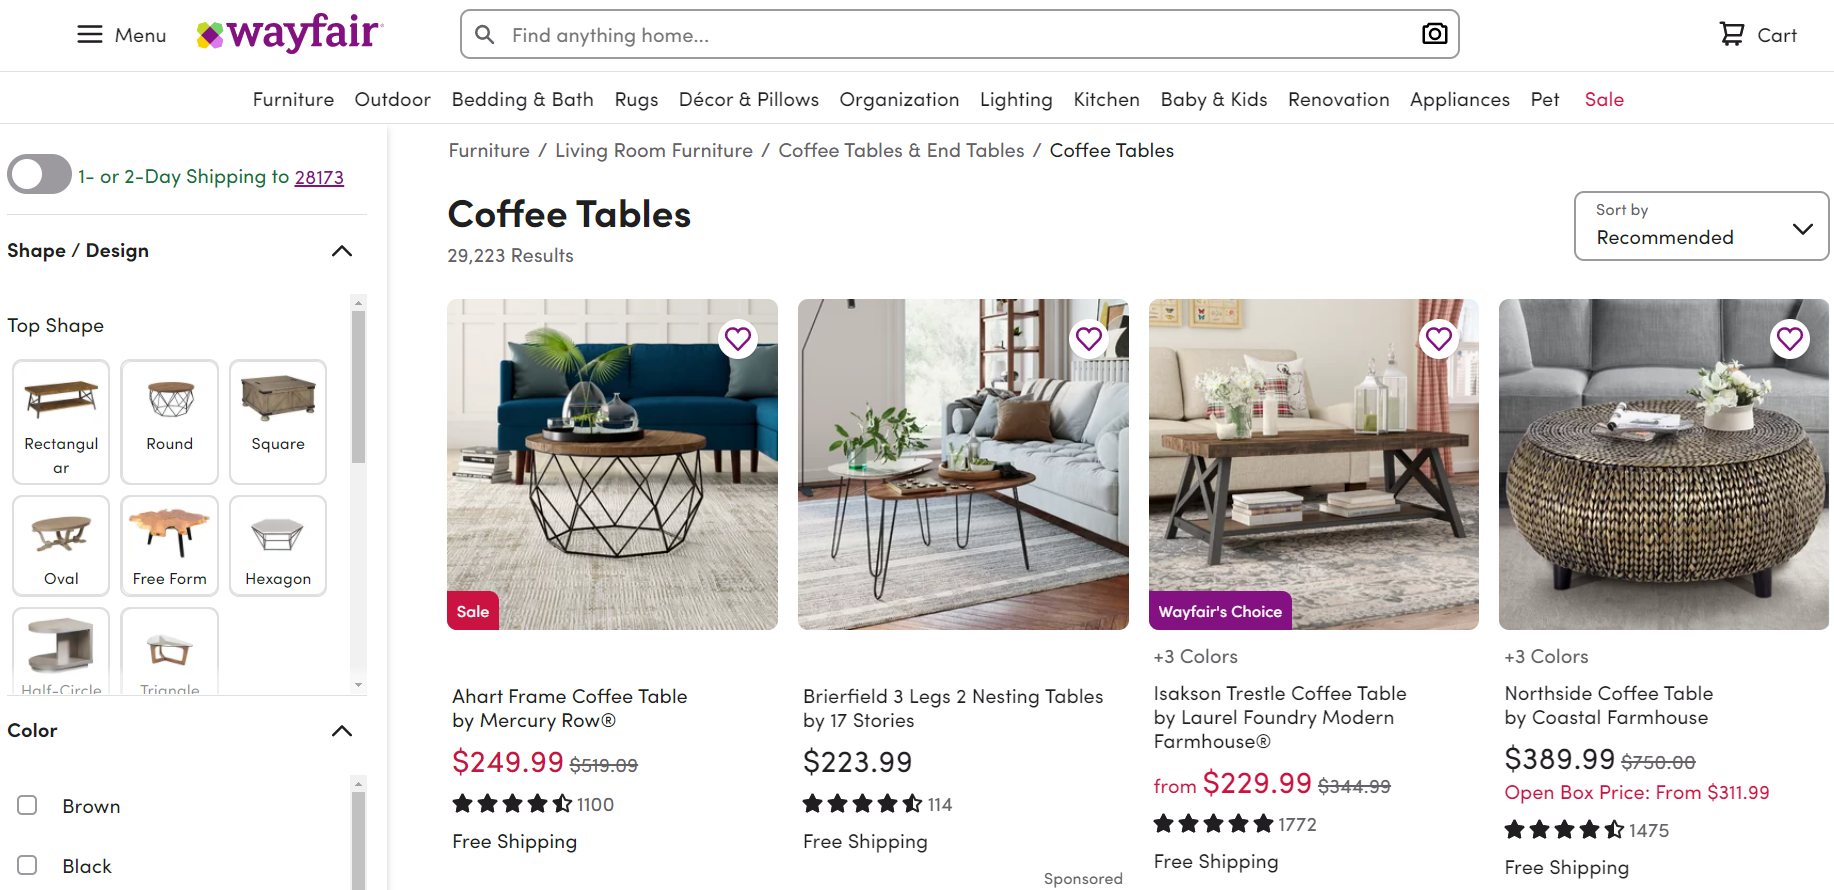Focus the Find anything home search field

tap(960, 35)
